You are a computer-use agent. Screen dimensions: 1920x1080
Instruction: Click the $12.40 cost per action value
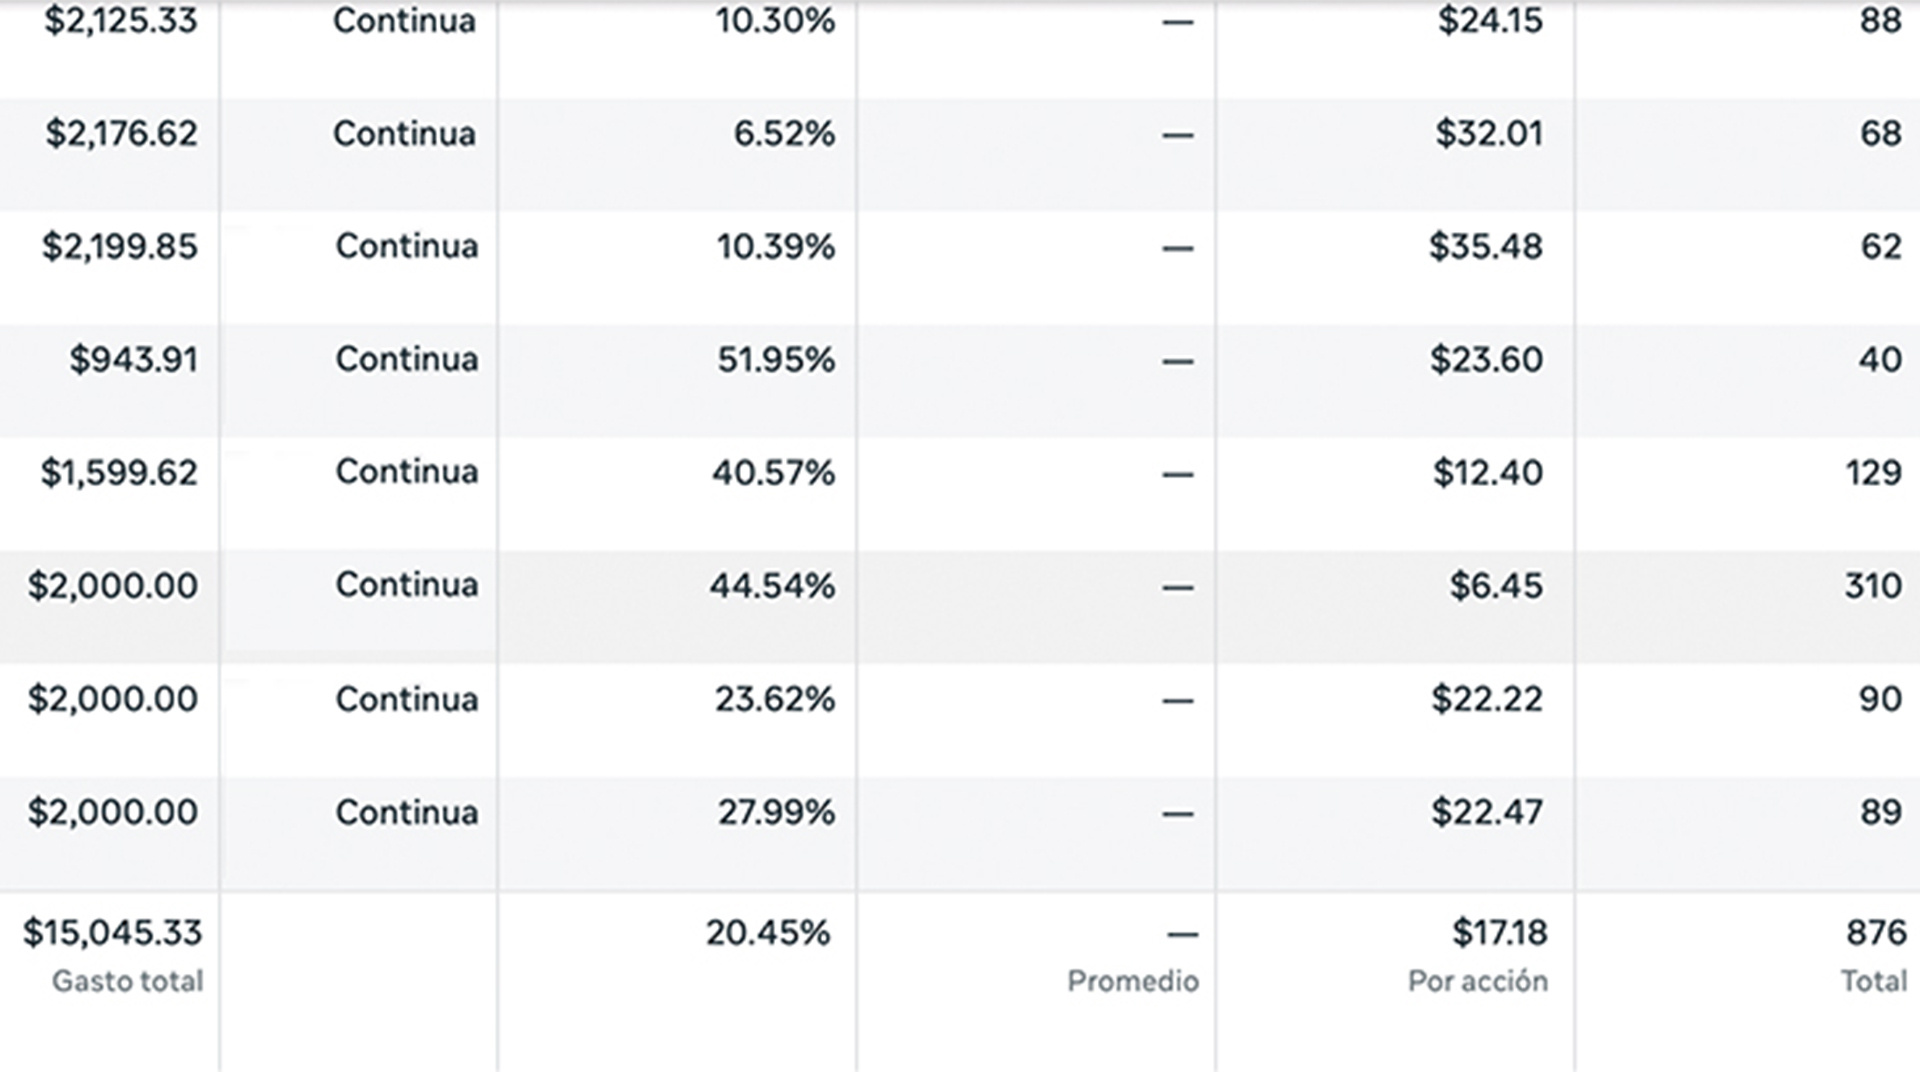[x=1487, y=473]
